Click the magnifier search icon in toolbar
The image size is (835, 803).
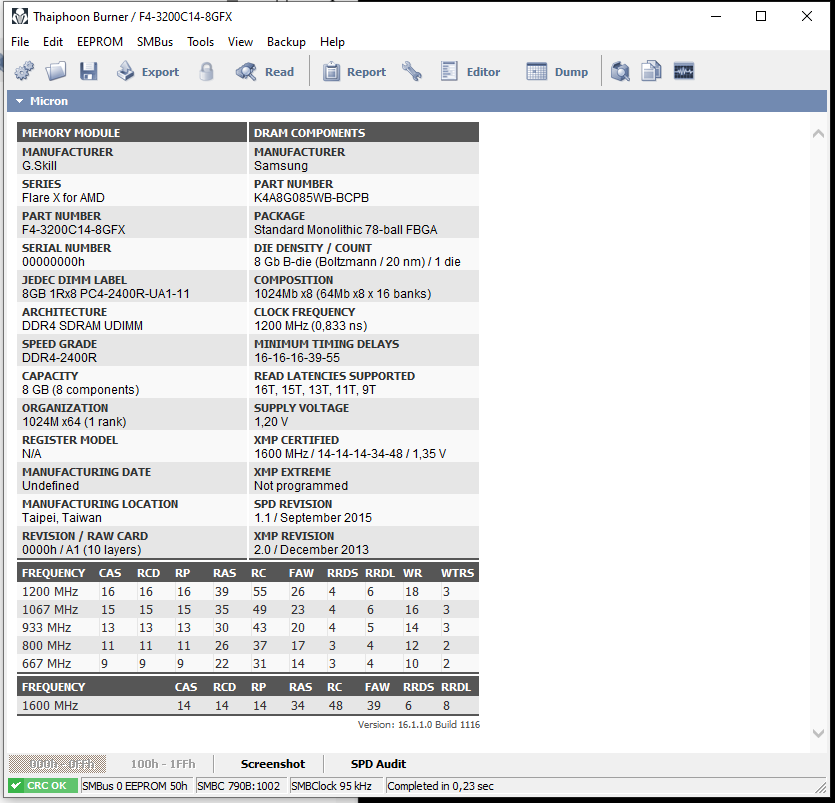[620, 71]
